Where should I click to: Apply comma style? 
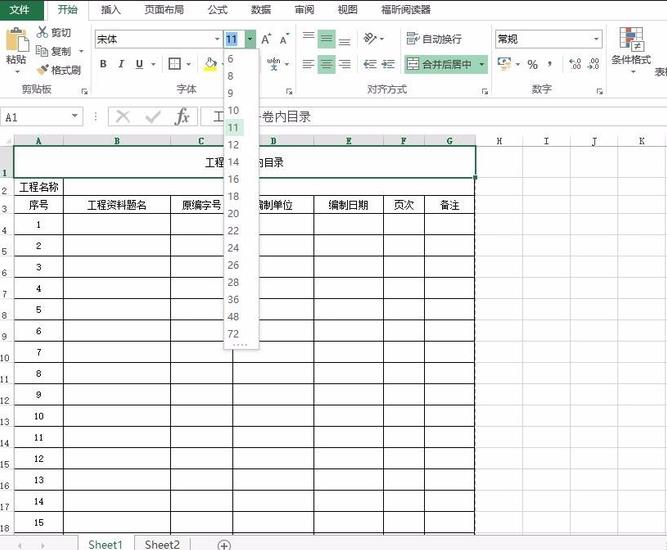pyautogui.click(x=550, y=64)
